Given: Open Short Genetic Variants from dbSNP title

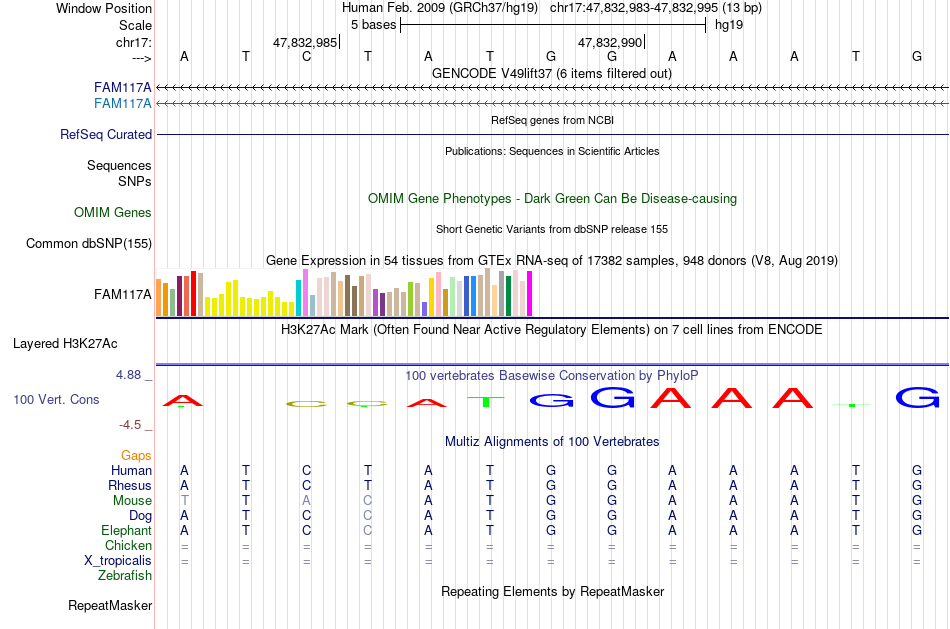Looking at the screenshot, I should 552,229.
